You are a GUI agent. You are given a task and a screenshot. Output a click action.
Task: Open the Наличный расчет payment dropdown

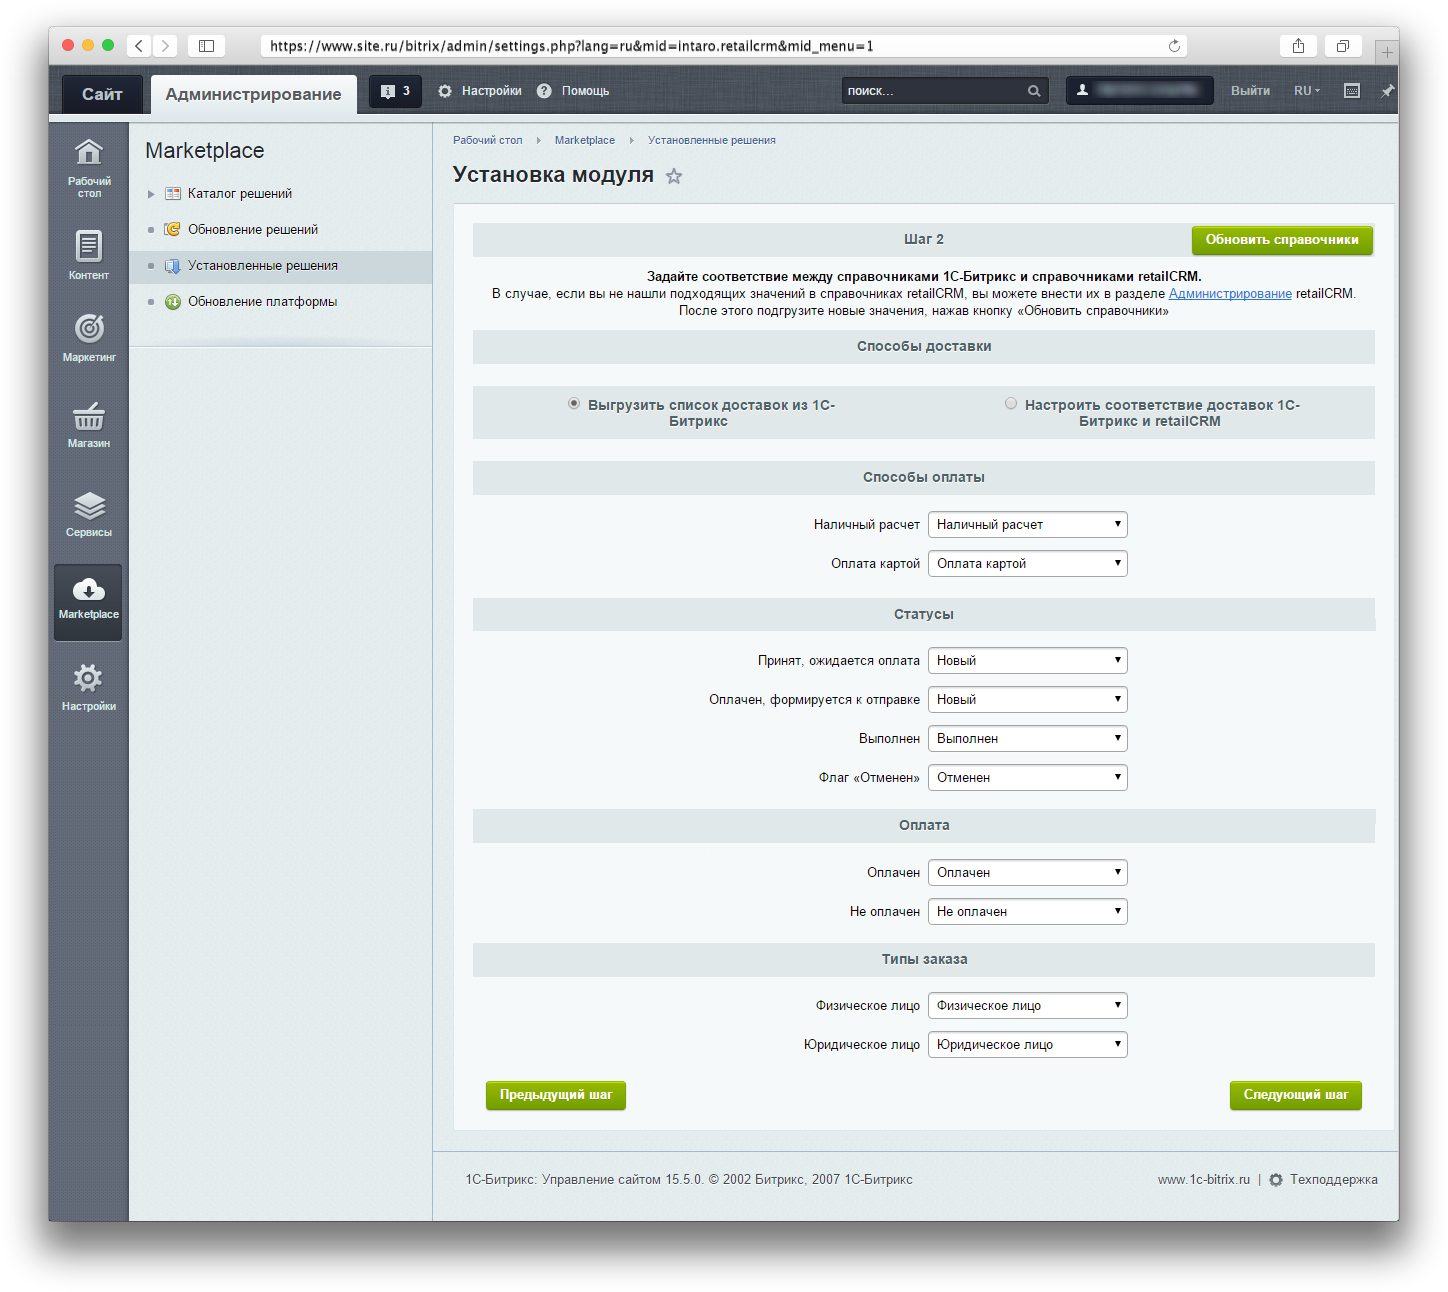(1027, 525)
